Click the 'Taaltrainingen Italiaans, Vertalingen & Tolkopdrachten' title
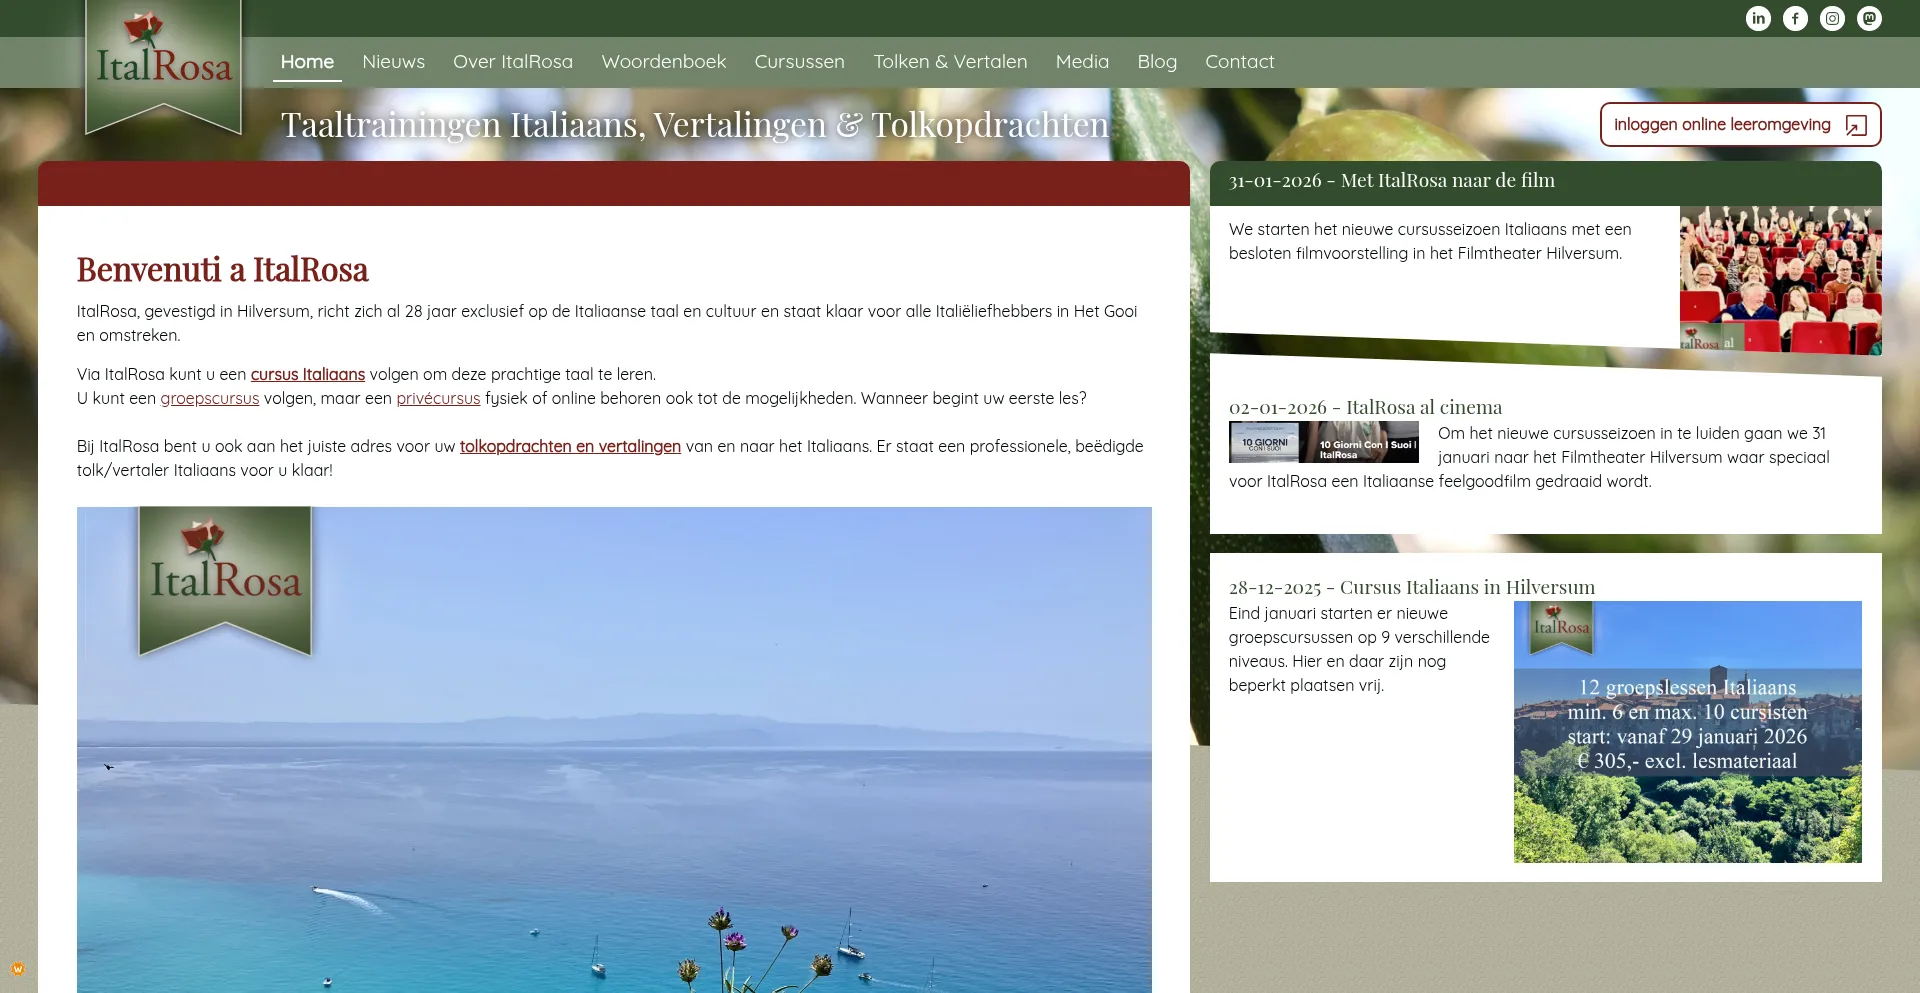Viewport: 1920px width, 993px height. [695, 125]
